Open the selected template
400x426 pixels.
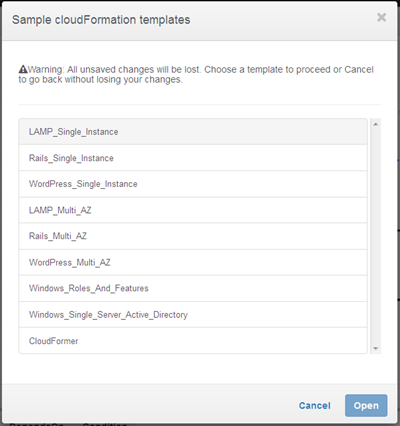[366, 406]
